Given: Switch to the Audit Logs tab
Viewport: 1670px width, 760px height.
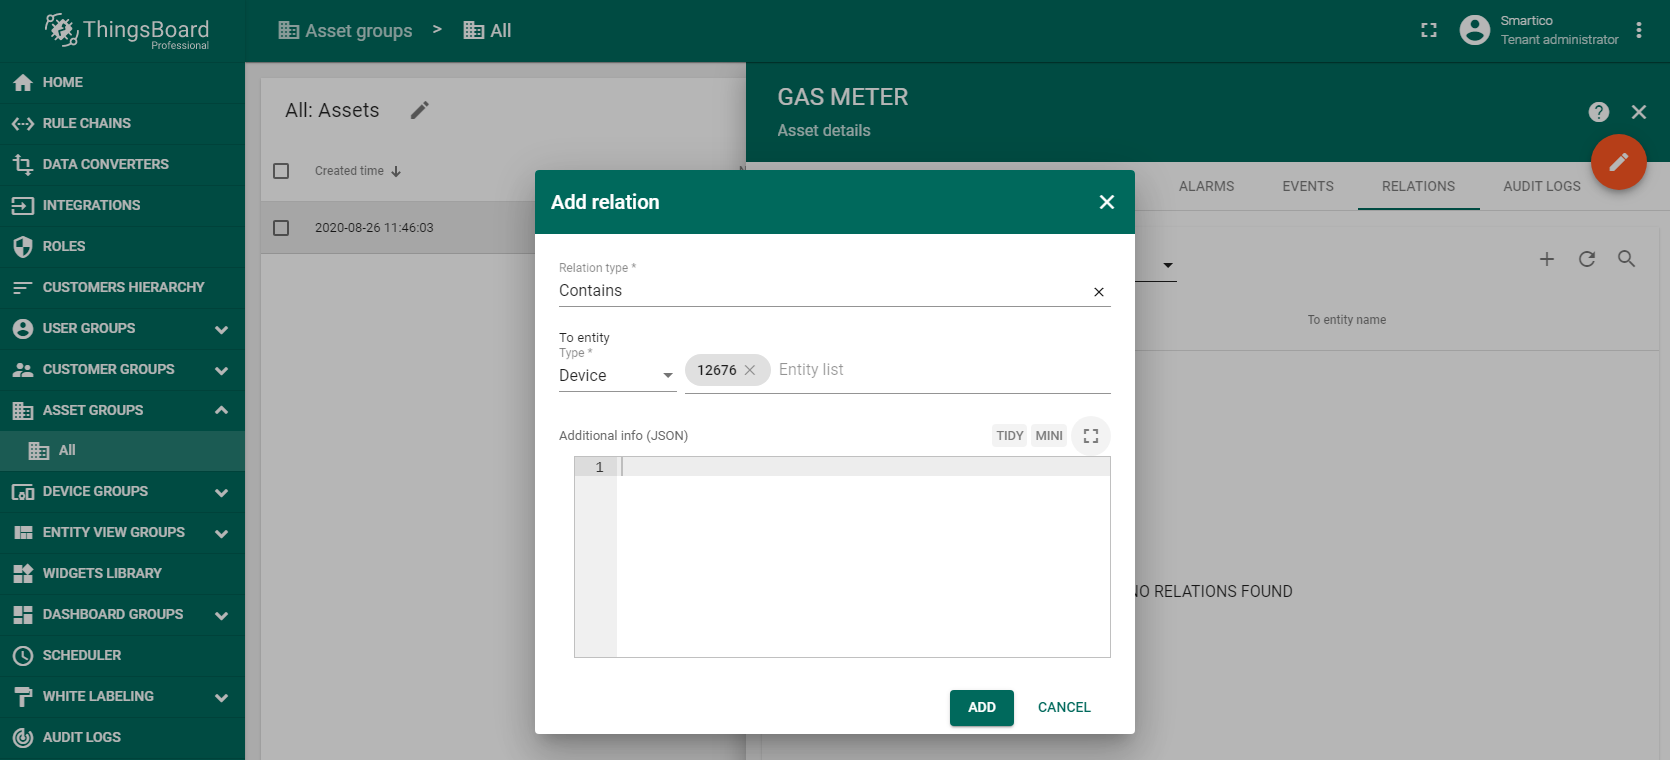Looking at the screenshot, I should click(x=1541, y=186).
